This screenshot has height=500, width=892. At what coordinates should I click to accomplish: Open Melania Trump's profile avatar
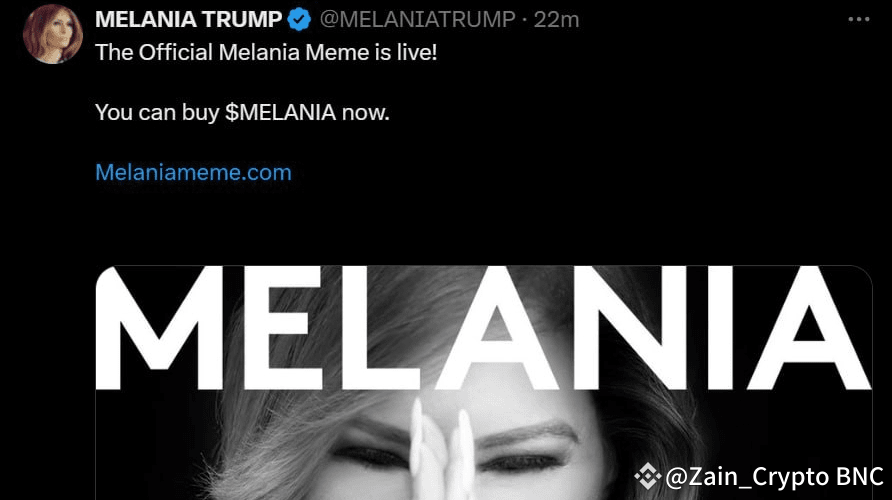pos(53,34)
